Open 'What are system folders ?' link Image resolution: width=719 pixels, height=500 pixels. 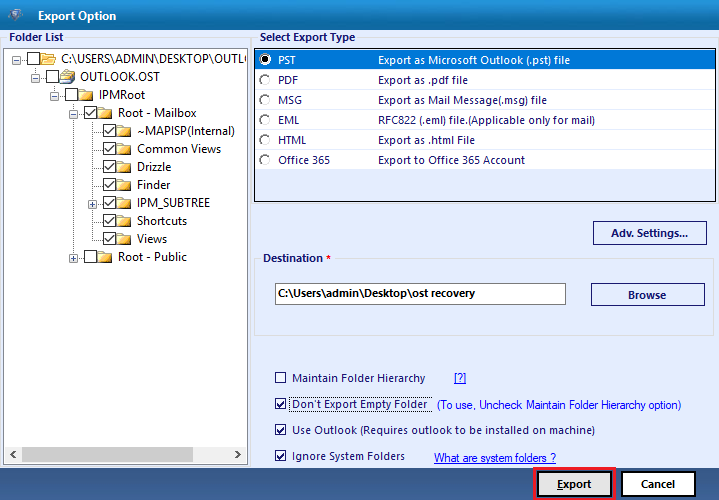click(494, 458)
